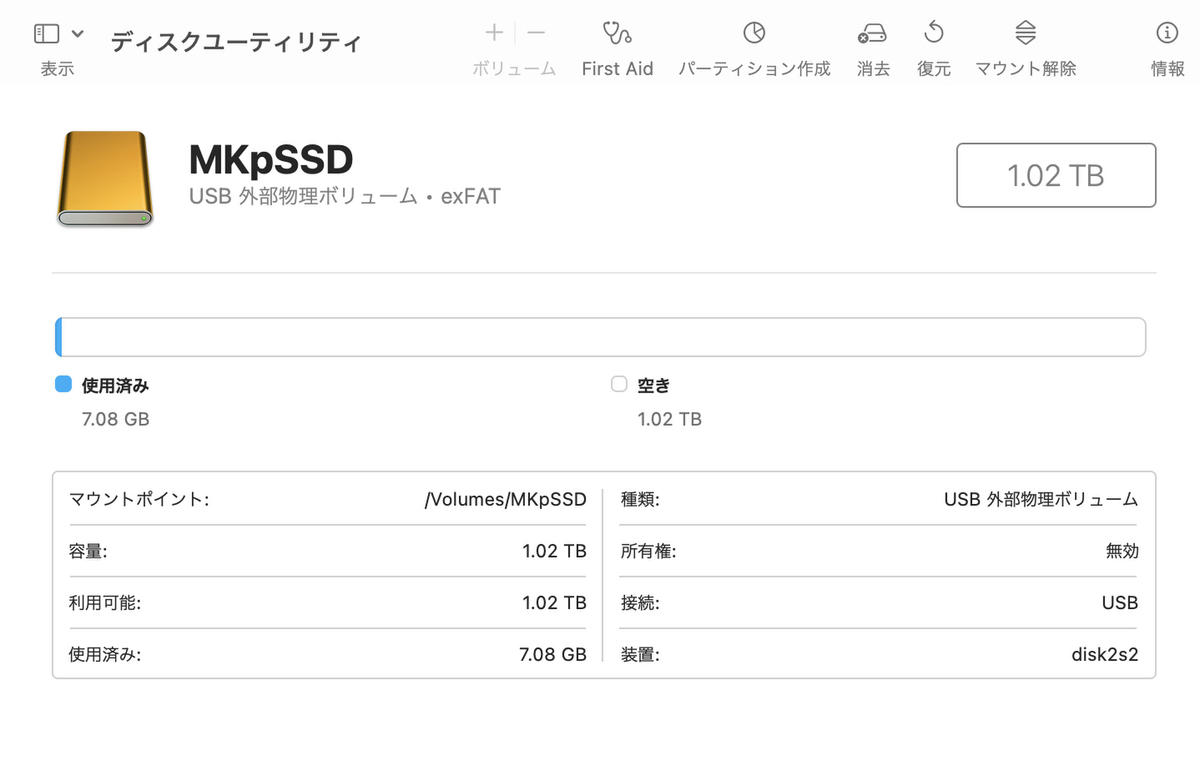Viewport: 1200px width, 781px height.
Task: Click the MKpSSD external drive icon
Action: [104, 178]
